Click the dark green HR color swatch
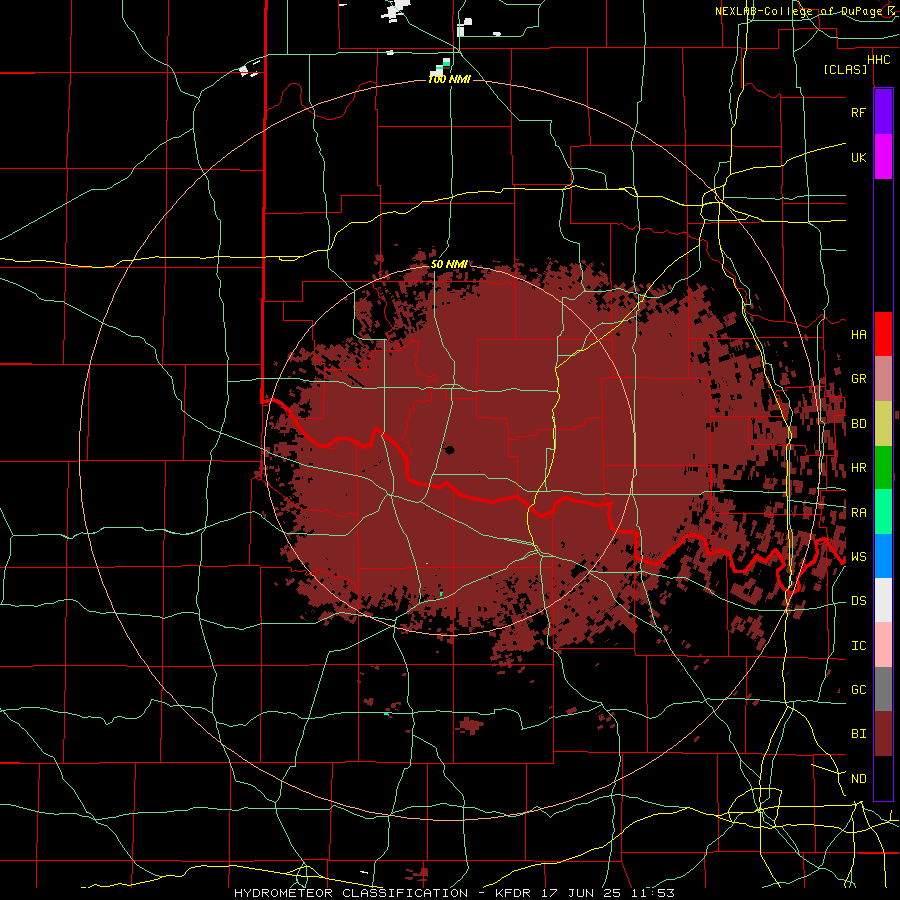This screenshot has width=900, height=900. coord(883,468)
